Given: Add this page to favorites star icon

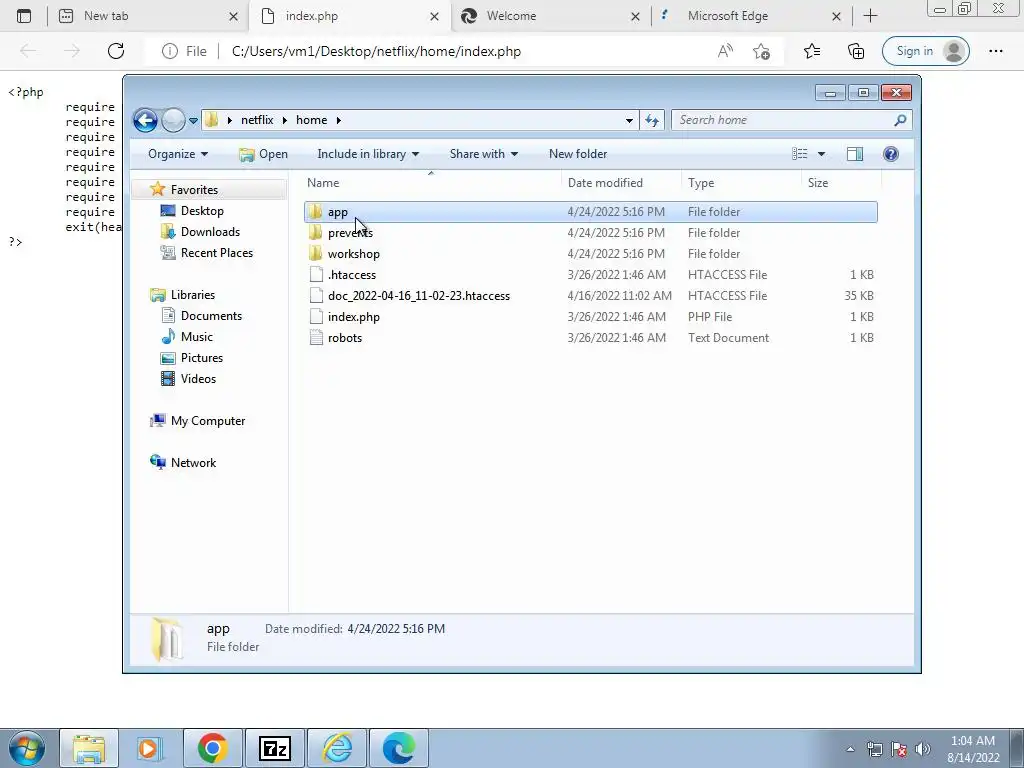Looking at the screenshot, I should tap(761, 51).
